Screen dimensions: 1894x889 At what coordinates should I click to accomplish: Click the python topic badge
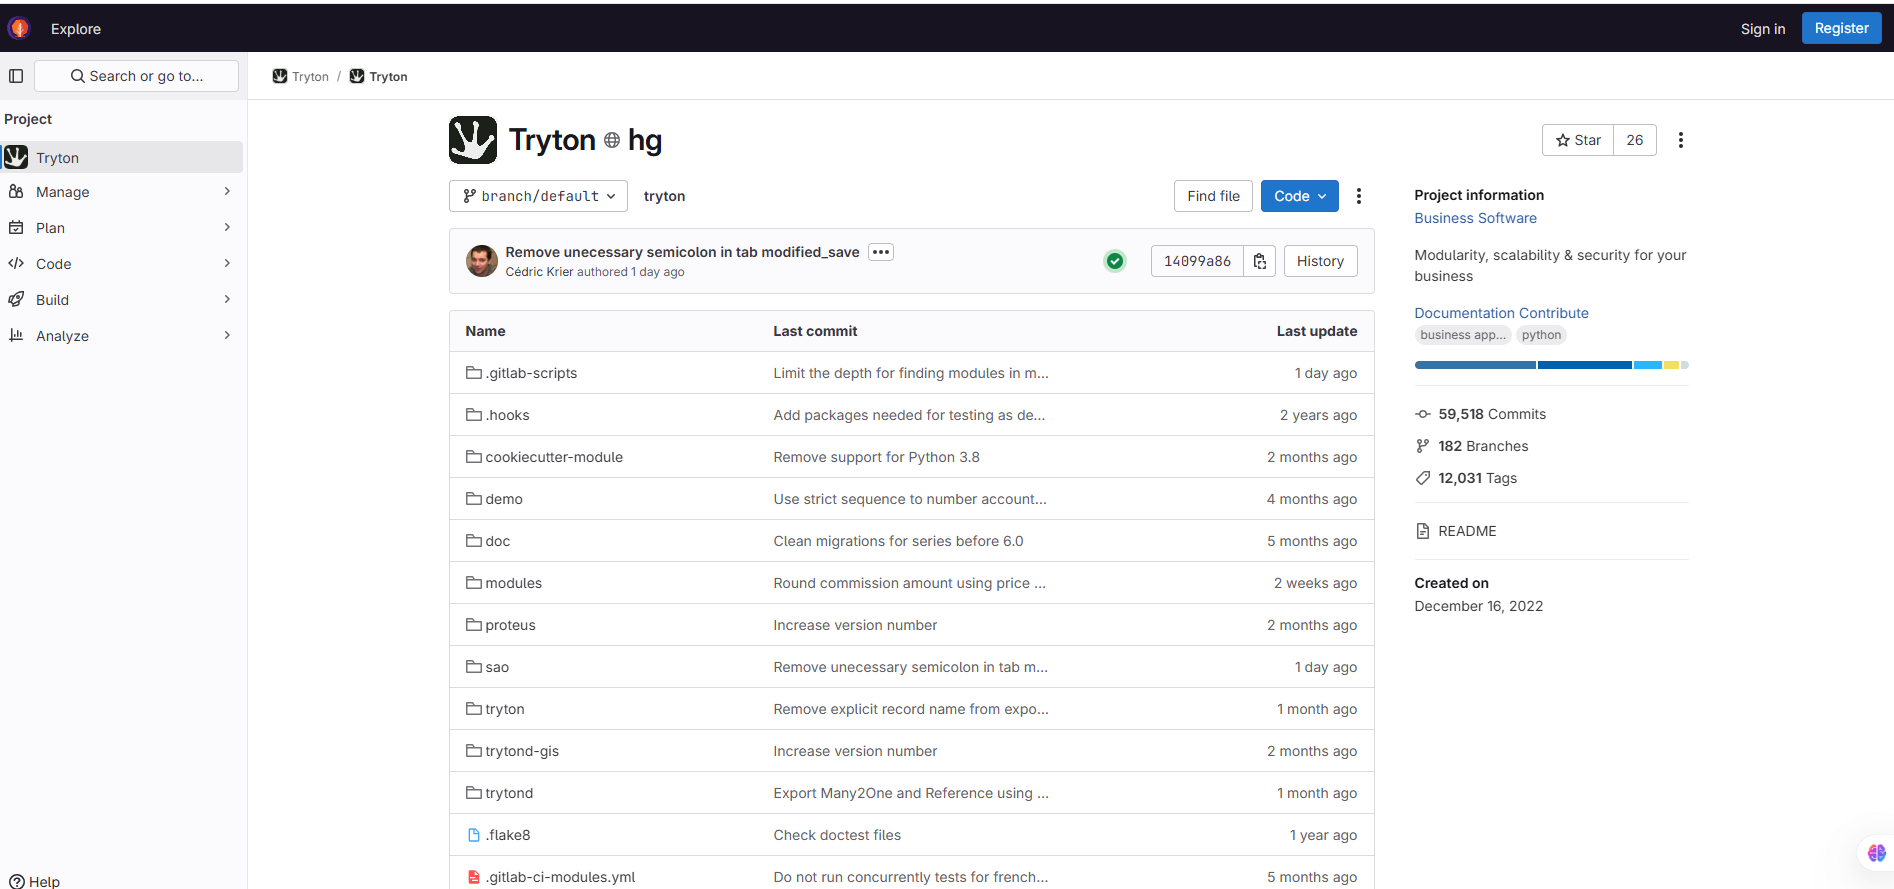[x=1541, y=335]
